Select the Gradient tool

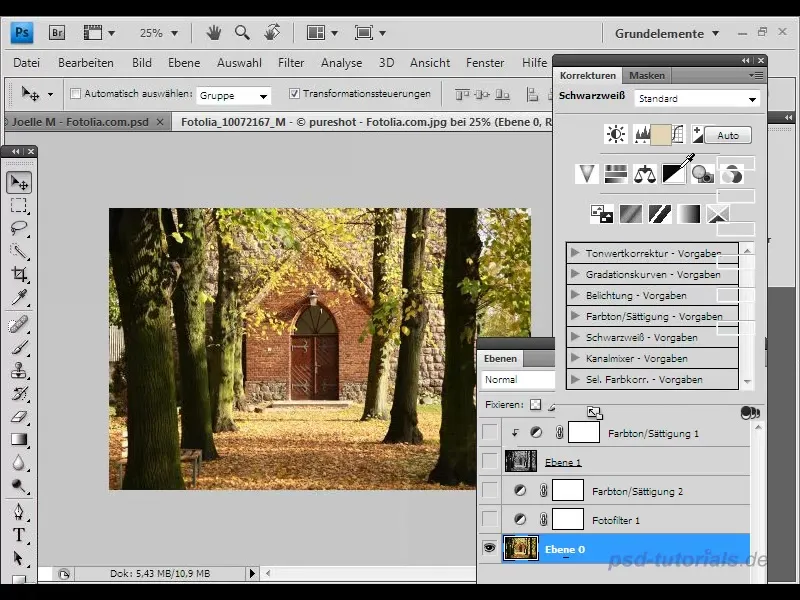[19, 439]
